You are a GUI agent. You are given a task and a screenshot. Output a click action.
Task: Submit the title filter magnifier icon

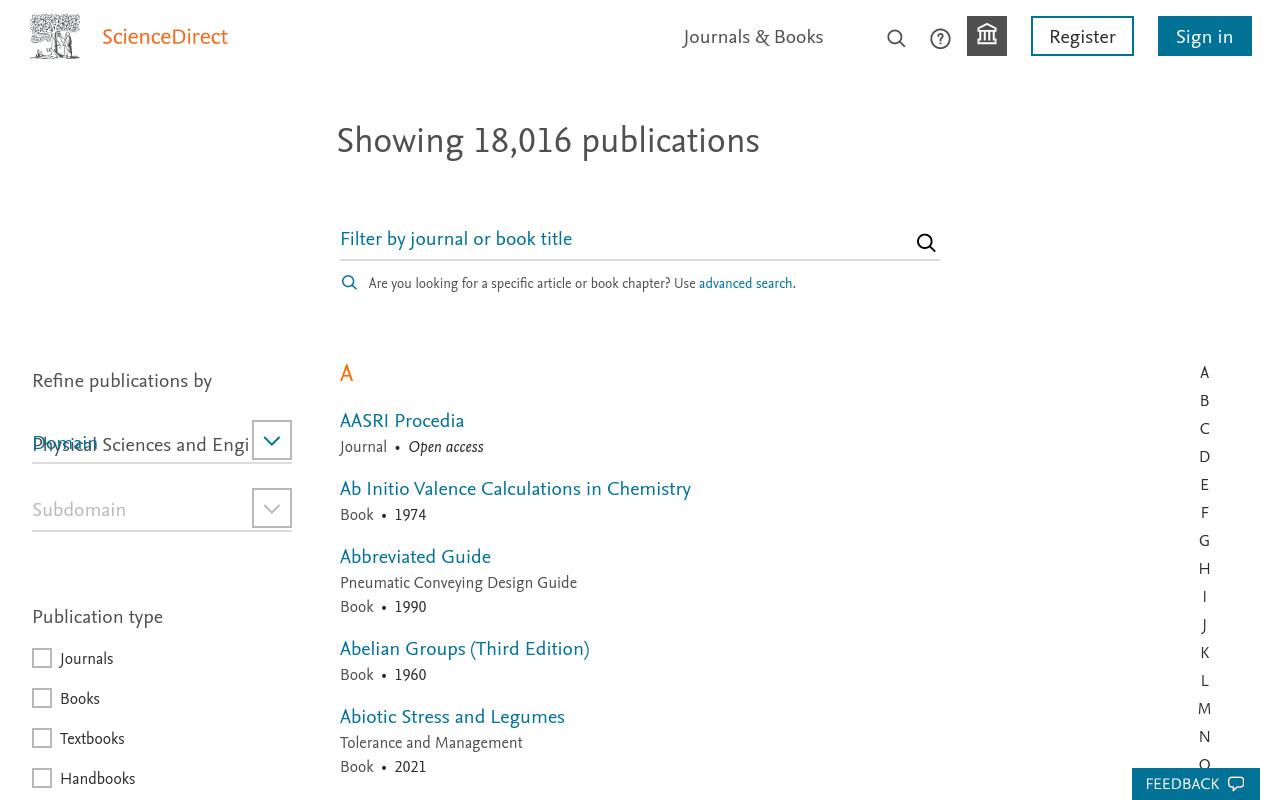(x=926, y=243)
